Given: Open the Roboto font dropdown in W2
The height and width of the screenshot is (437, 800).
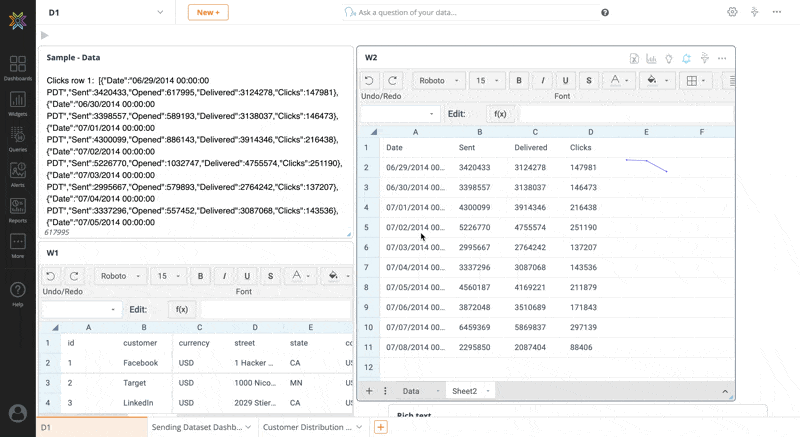Looking at the screenshot, I should pyautogui.click(x=439, y=81).
